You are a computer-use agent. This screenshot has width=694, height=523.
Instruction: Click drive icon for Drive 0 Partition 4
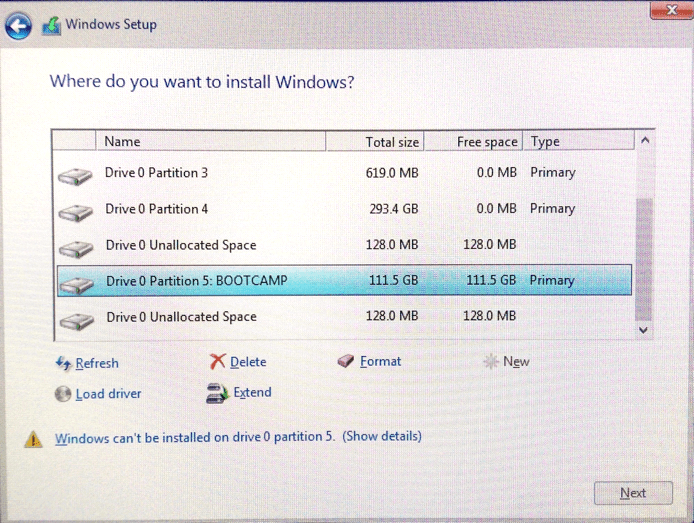(76, 213)
